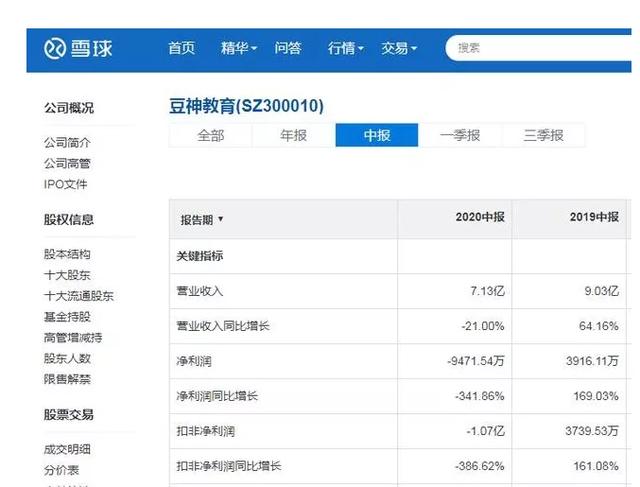The height and width of the screenshot is (487, 640).
Task: Open the 首页 home page
Action: 182,48
